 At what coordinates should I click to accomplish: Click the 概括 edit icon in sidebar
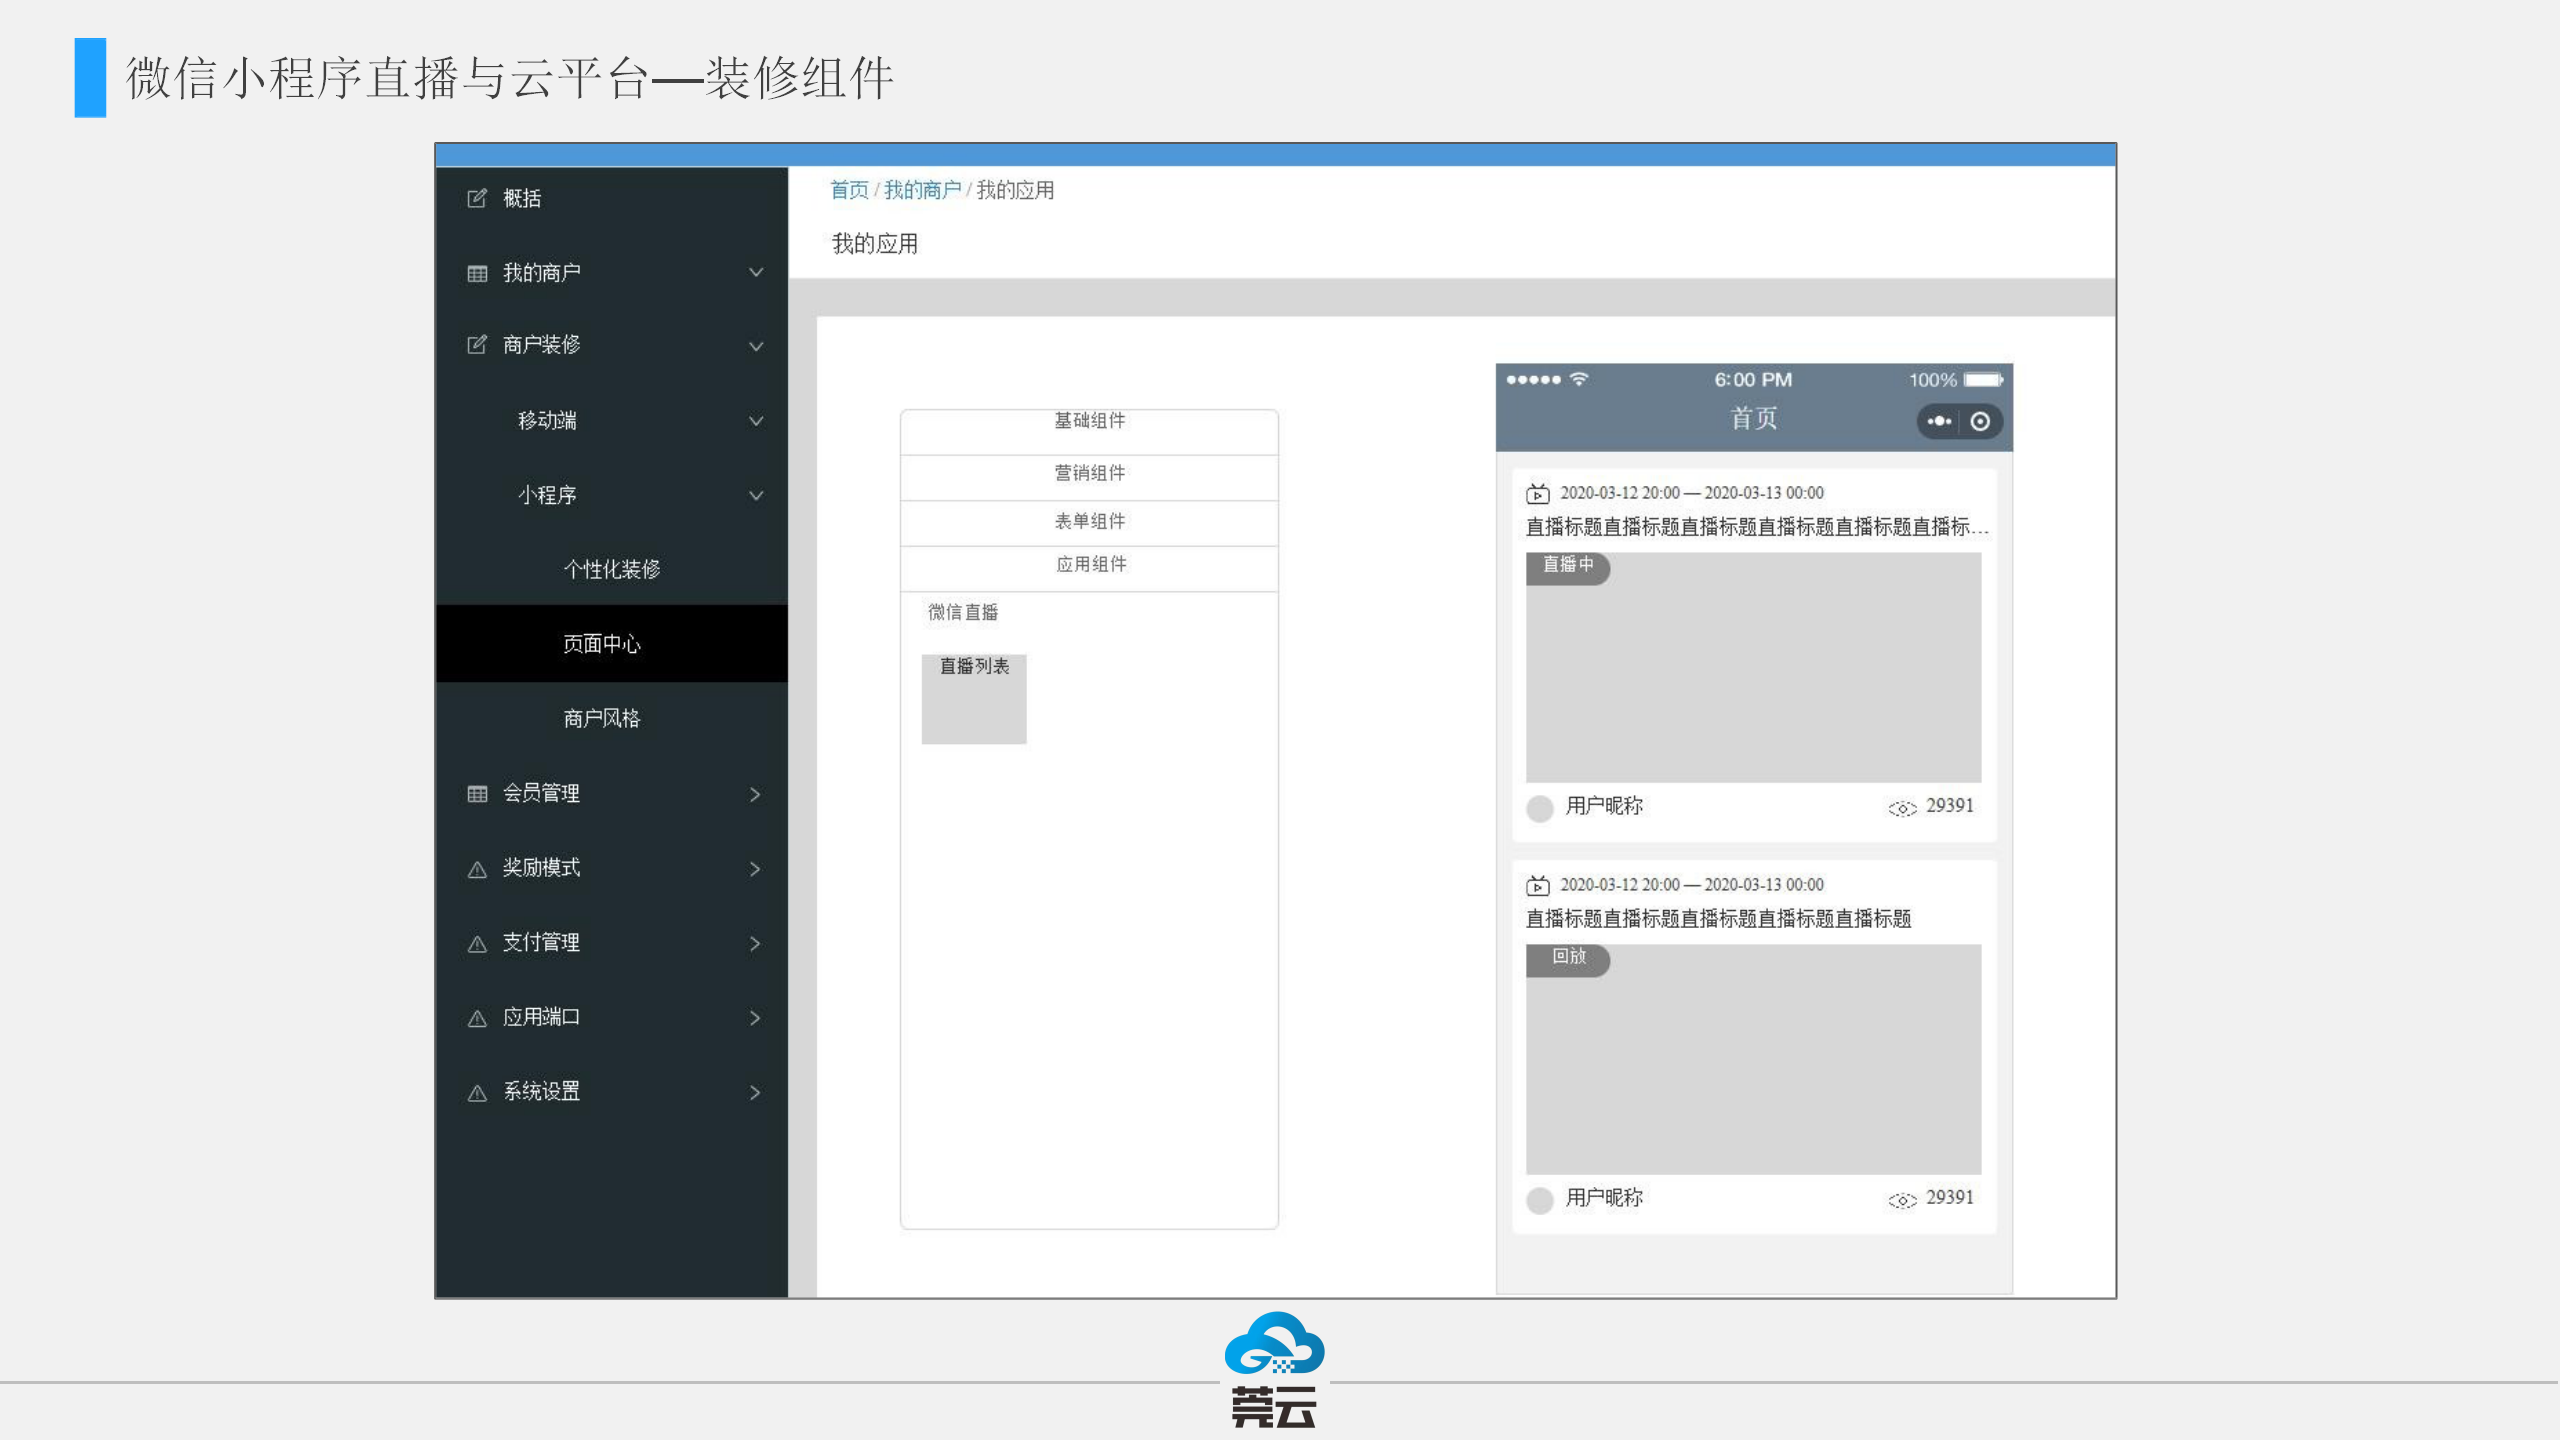477,198
